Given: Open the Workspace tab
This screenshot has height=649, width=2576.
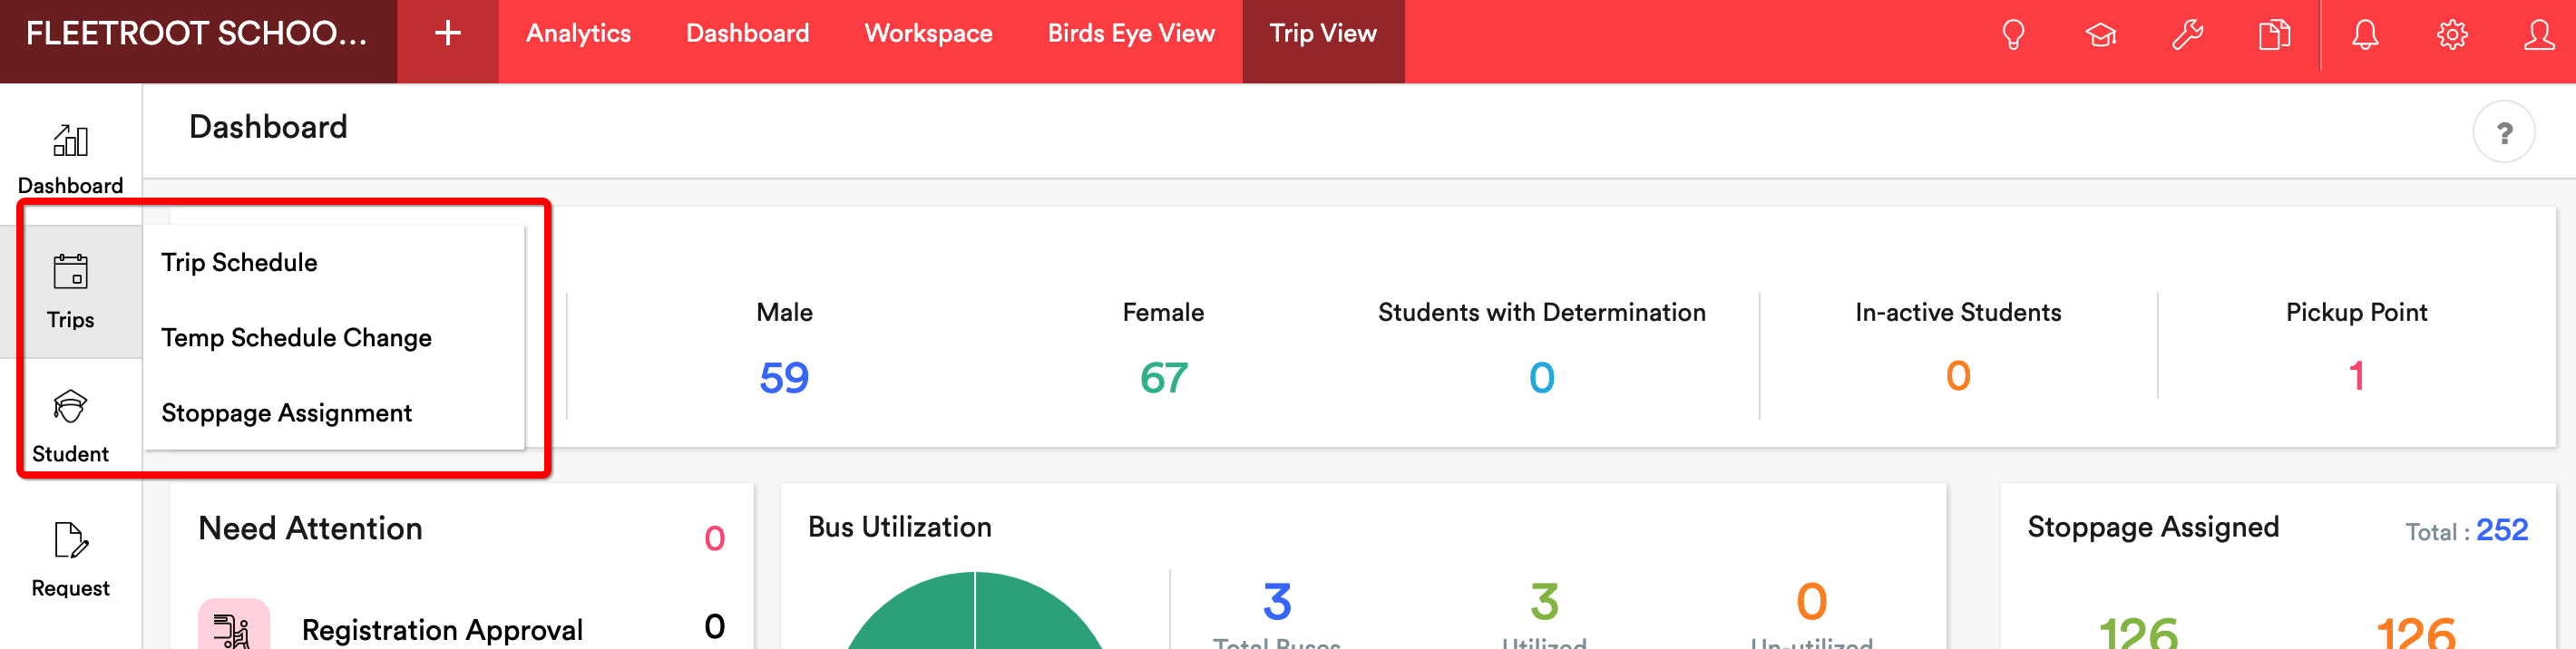Looking at the screenshot, I should point(928,34).
